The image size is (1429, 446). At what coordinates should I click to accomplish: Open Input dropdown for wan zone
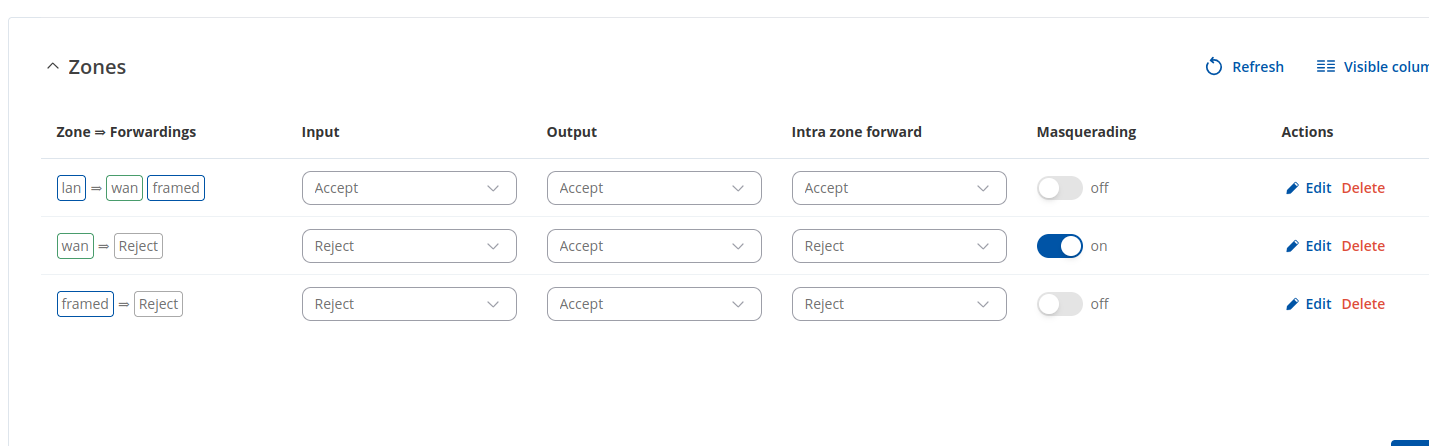coord(409,246)
